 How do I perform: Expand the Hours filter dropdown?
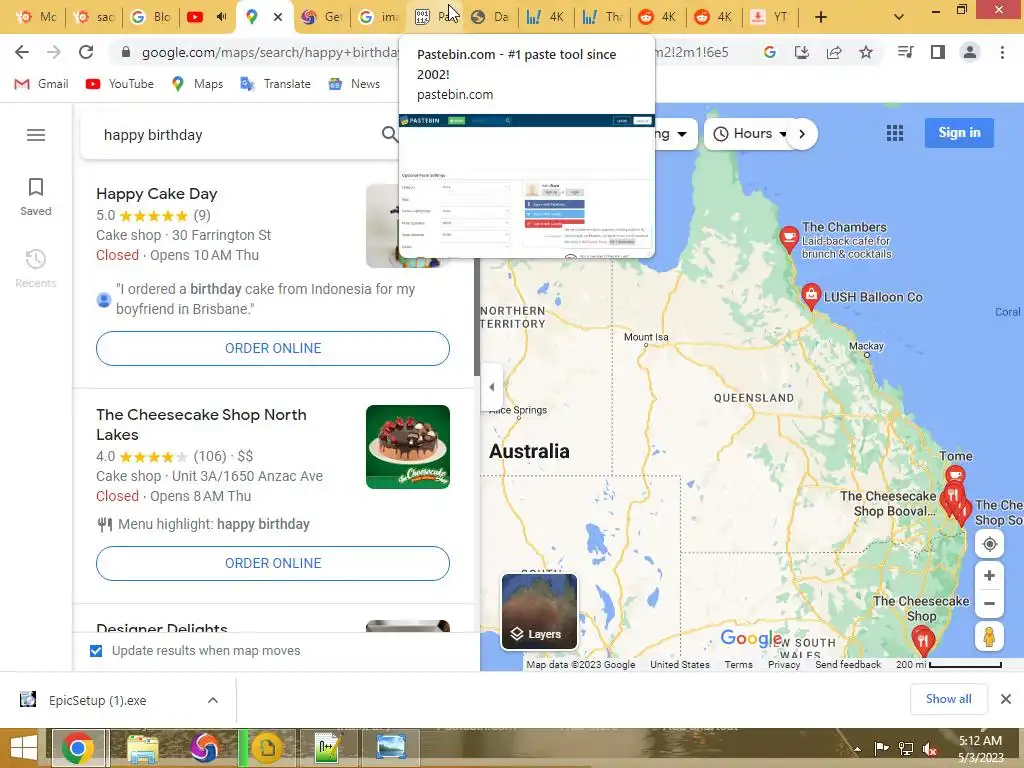[x=750, y=134]
